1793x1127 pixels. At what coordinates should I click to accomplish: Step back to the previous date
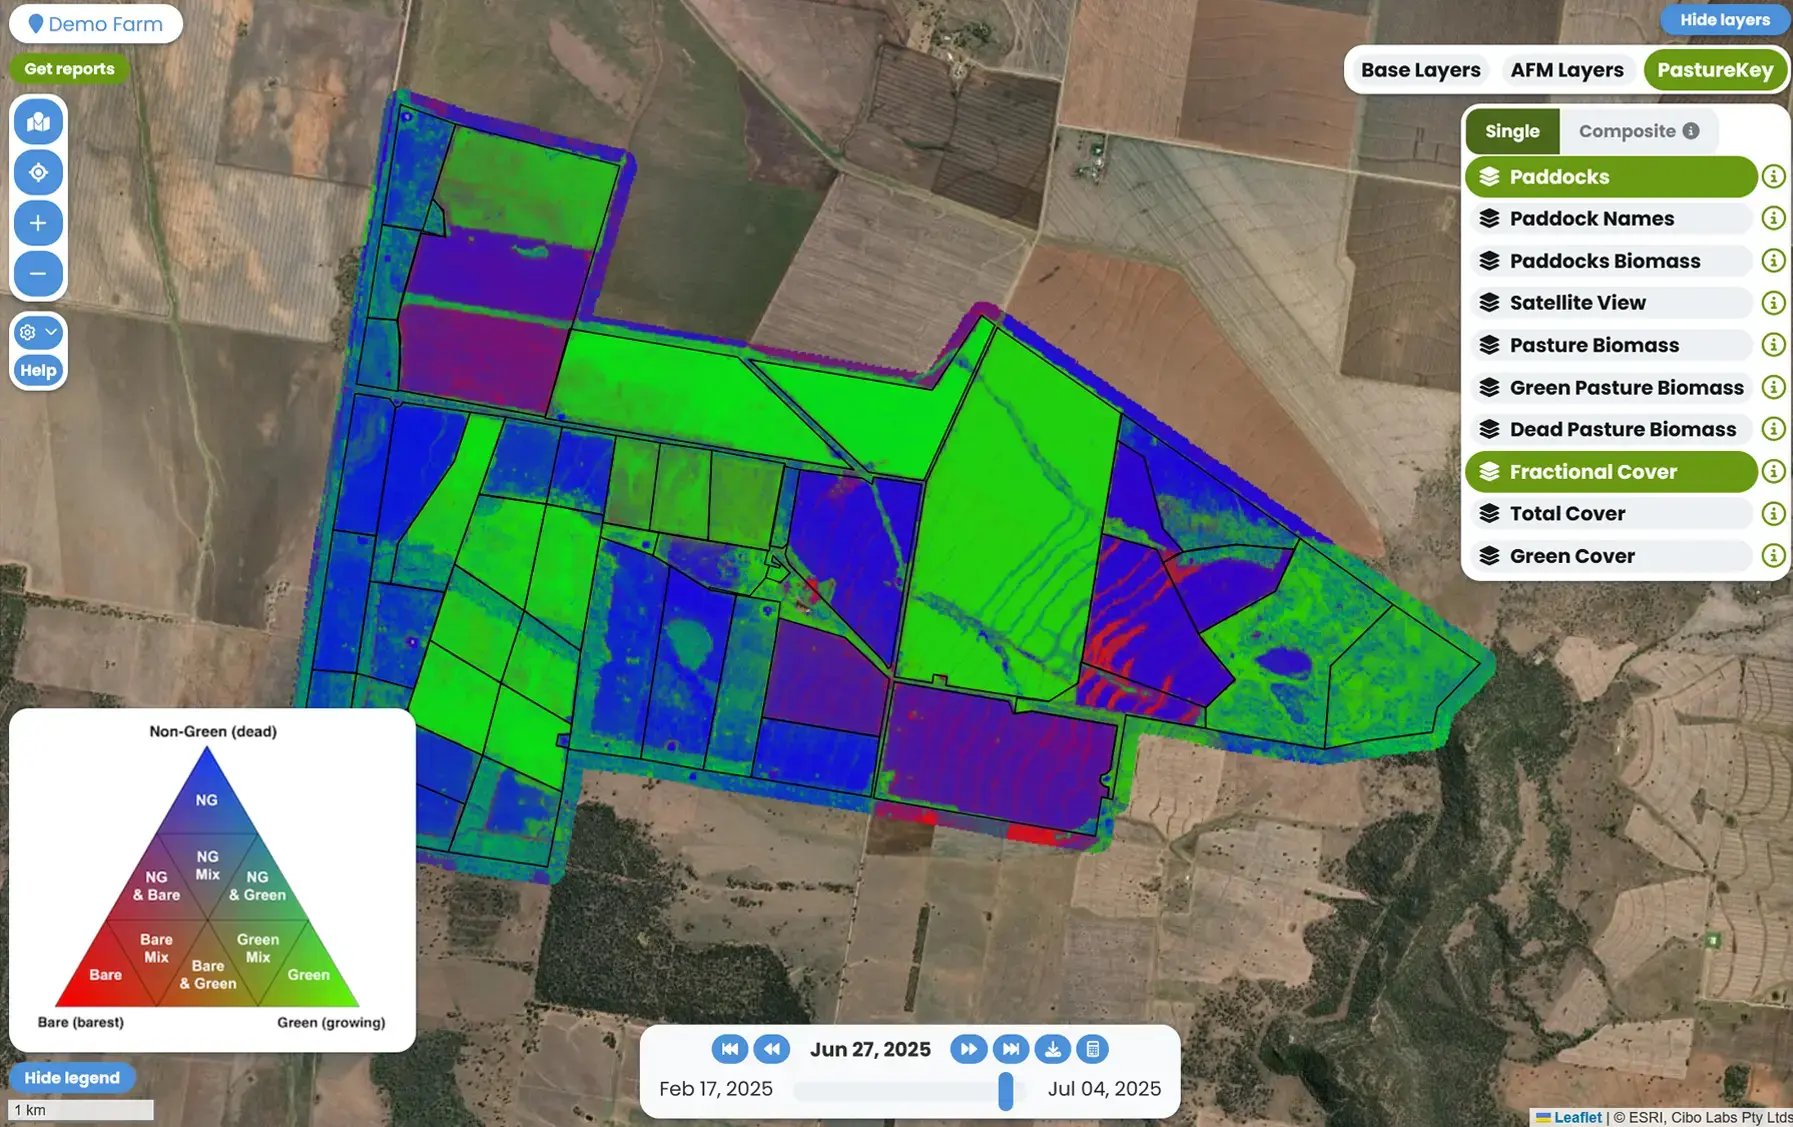click(771, 1049)
